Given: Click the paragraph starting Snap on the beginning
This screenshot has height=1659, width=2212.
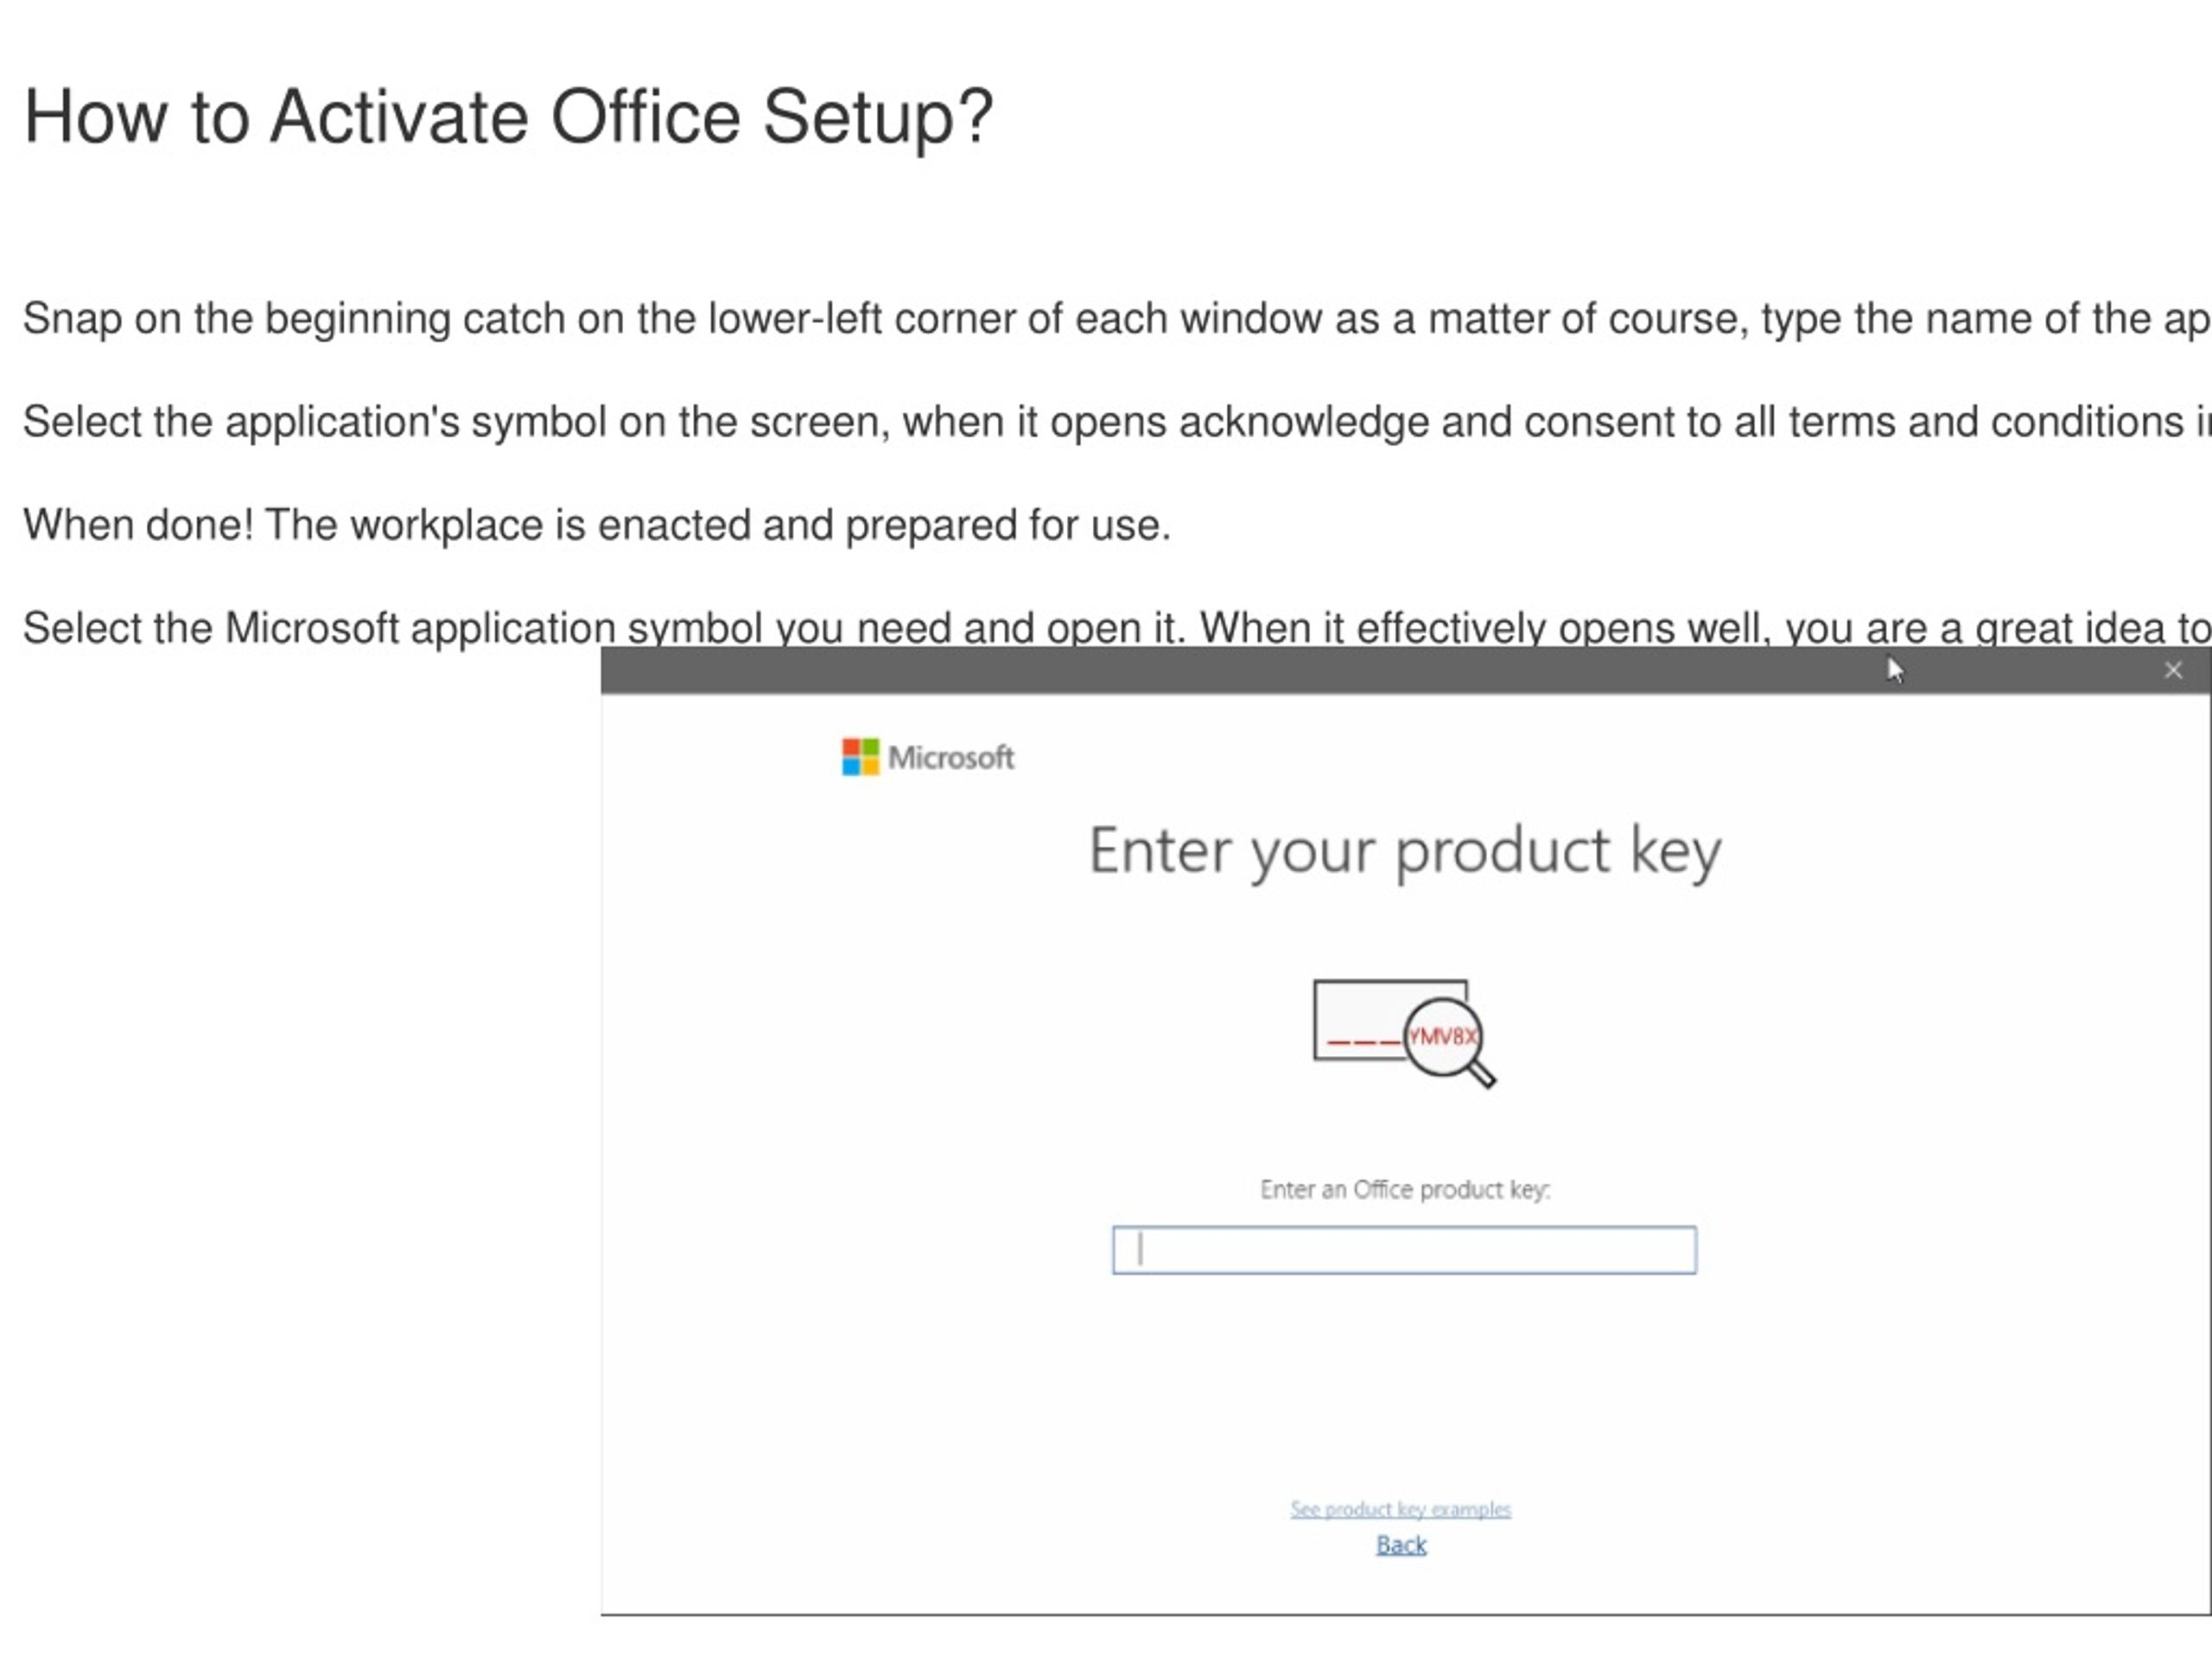Looking at the screenshot, I should click(1116, 319).
